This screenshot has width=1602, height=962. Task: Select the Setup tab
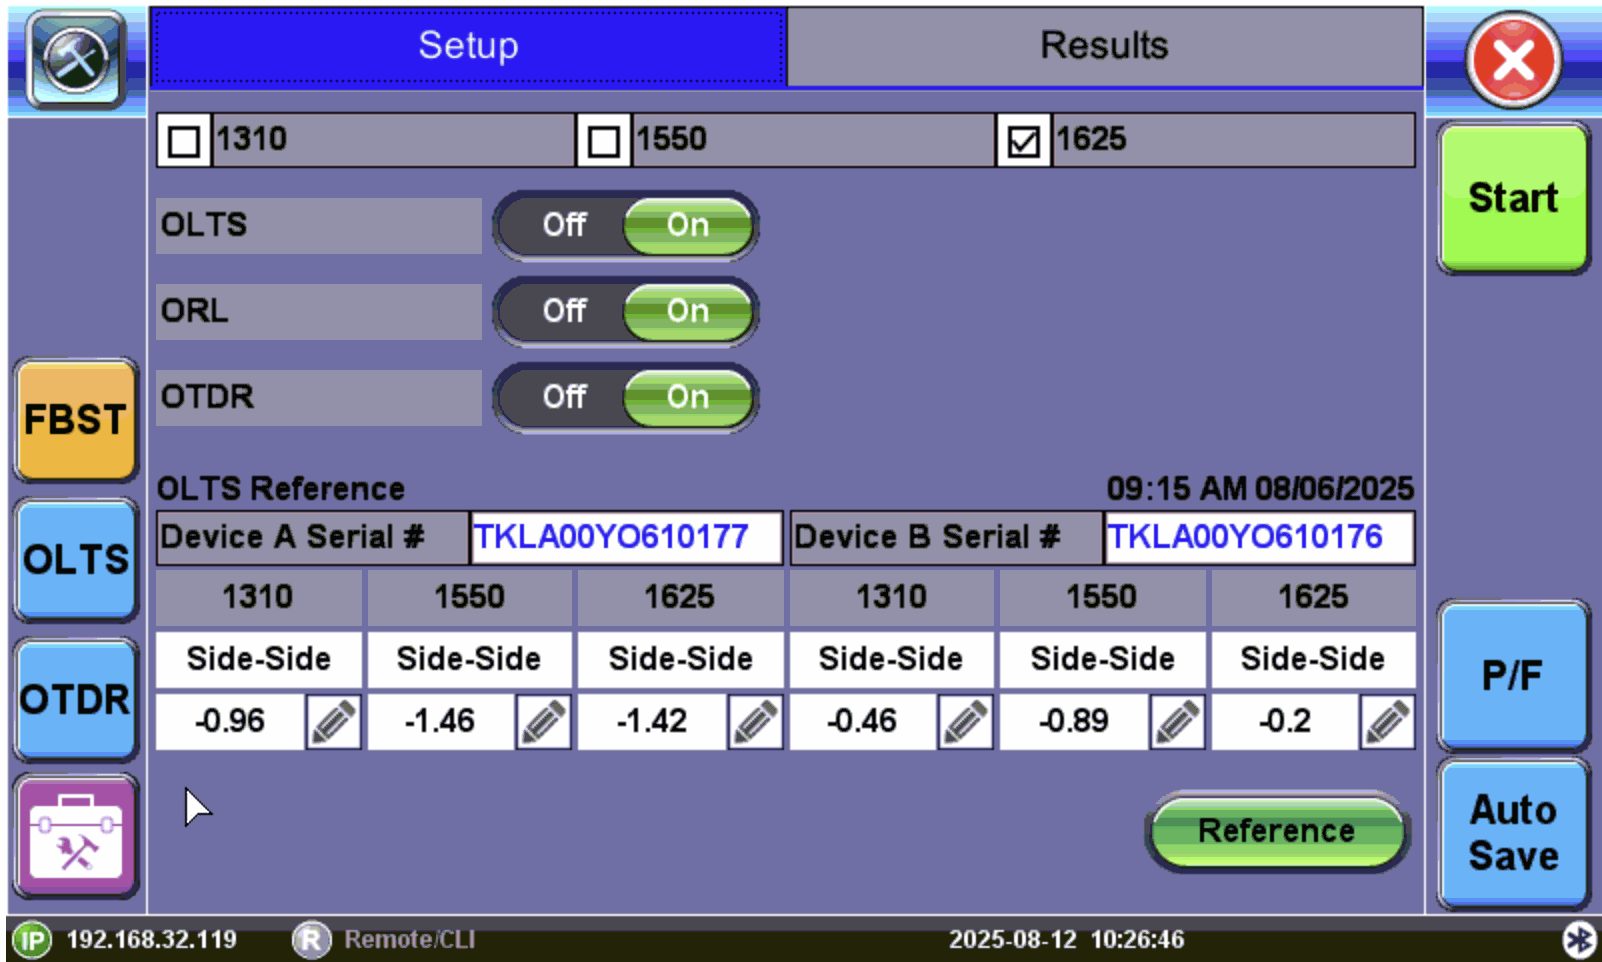coord(468,46)
